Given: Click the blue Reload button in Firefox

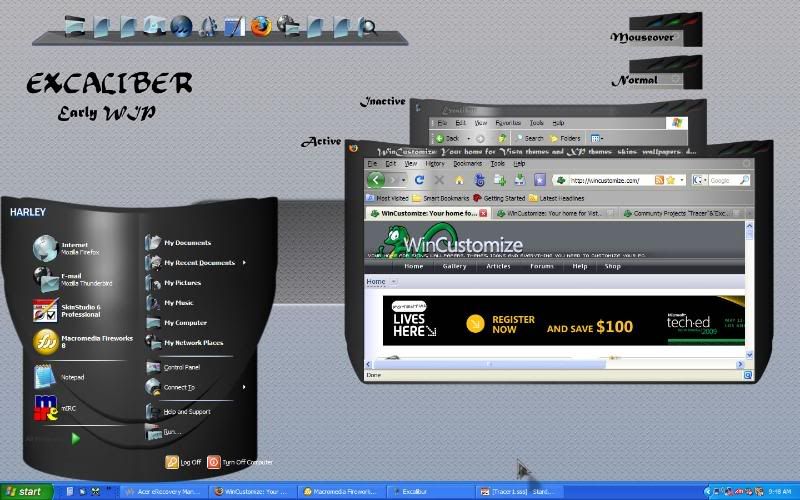Looking at the screenshot, I should [x=419, y=180].
